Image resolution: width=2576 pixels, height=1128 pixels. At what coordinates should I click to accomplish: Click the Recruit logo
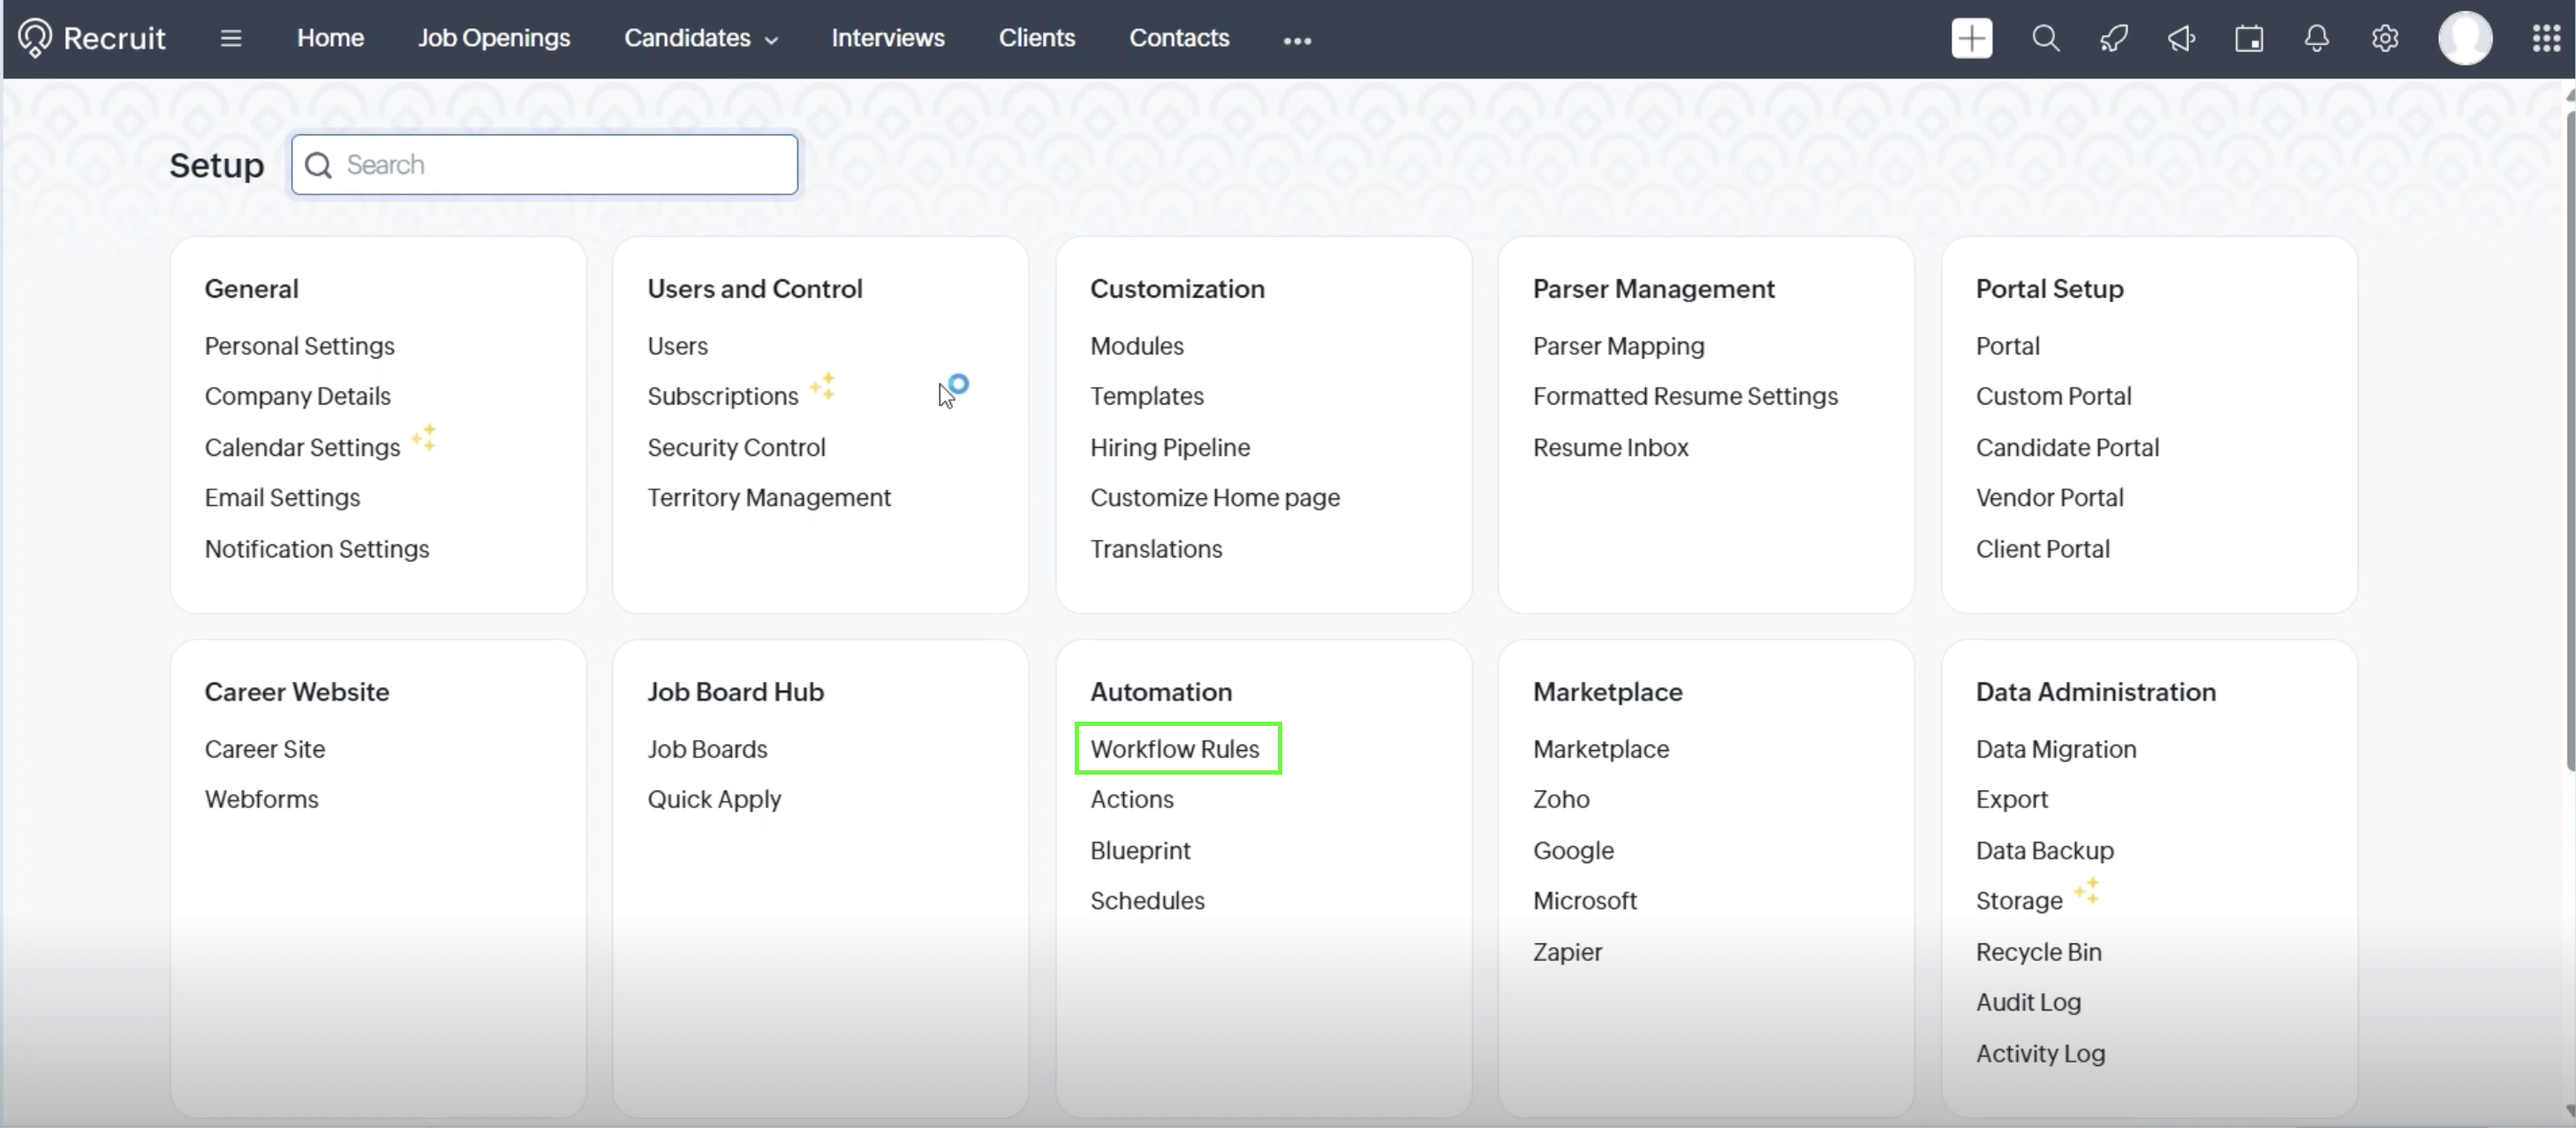tap(92, 39)
